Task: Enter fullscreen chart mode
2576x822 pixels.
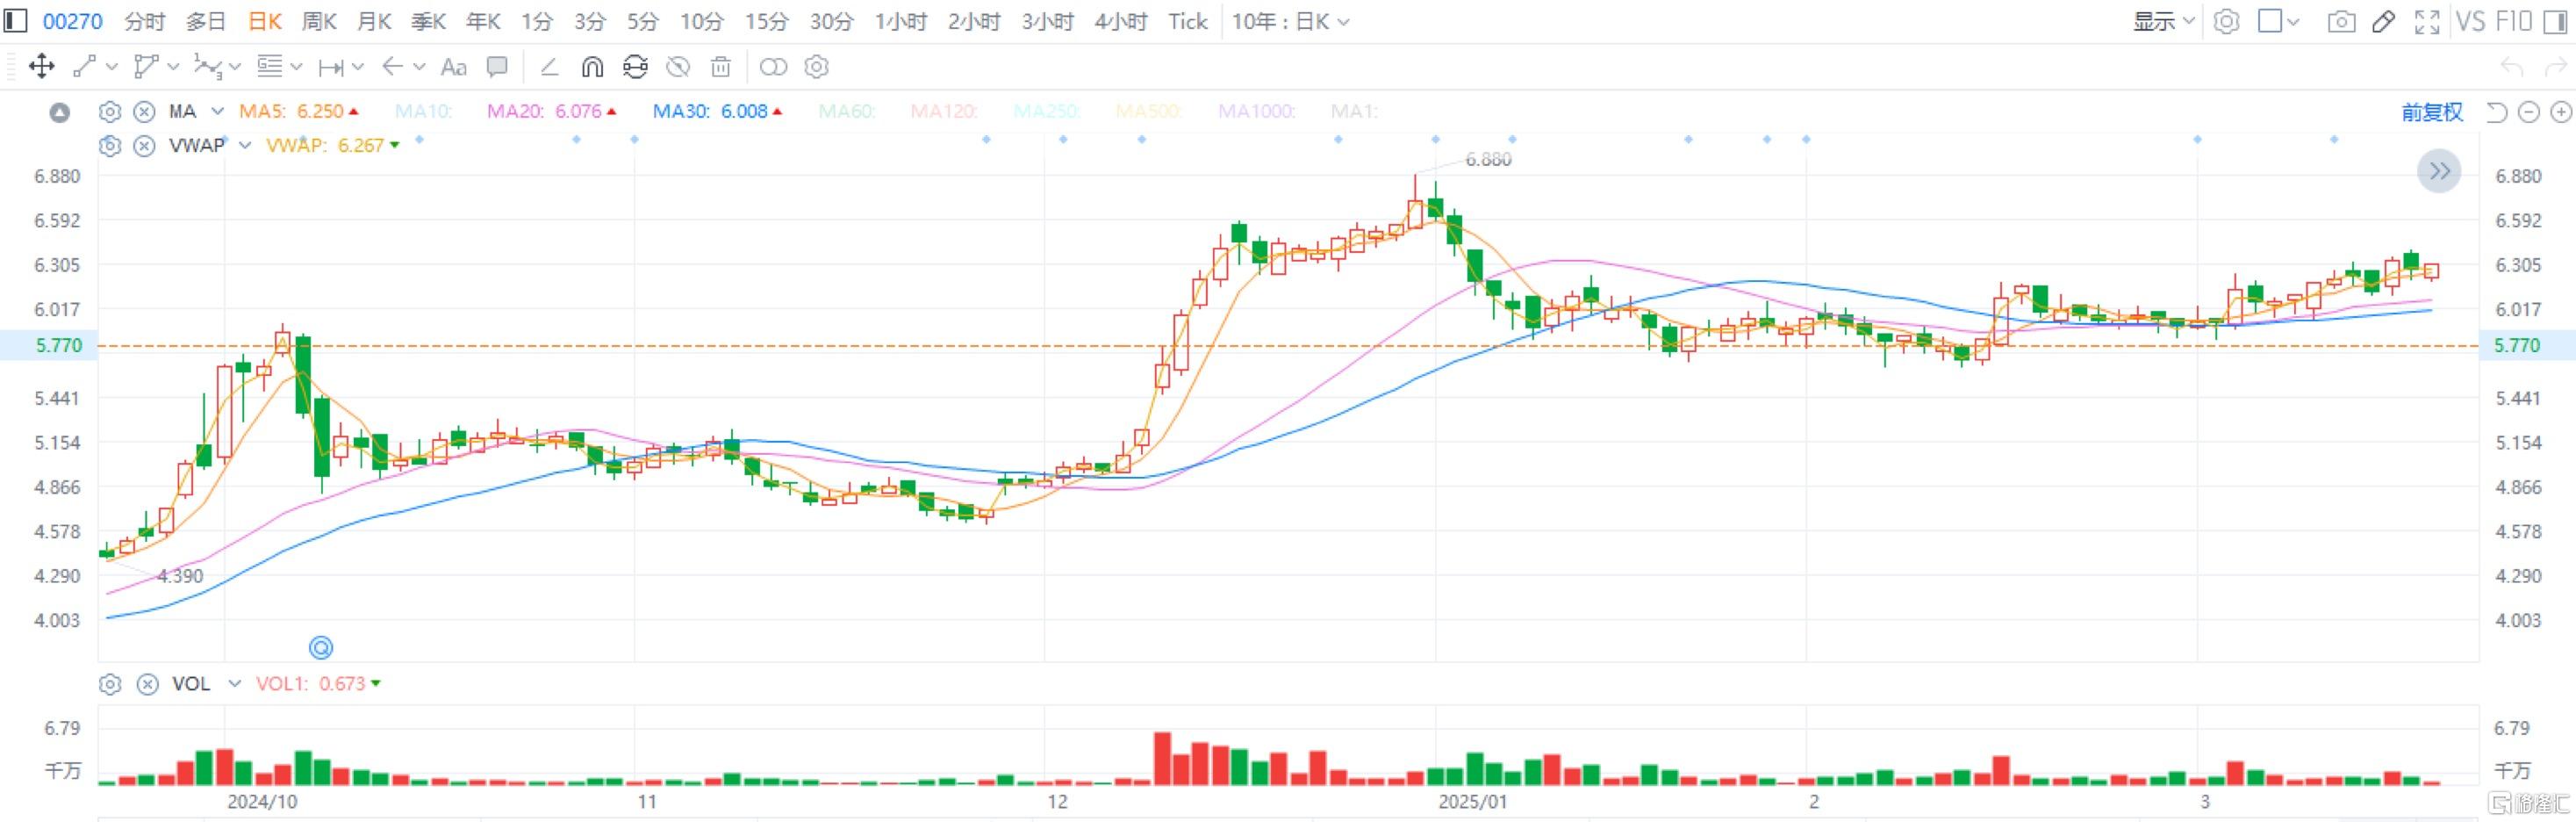Action: (2427, 21)
